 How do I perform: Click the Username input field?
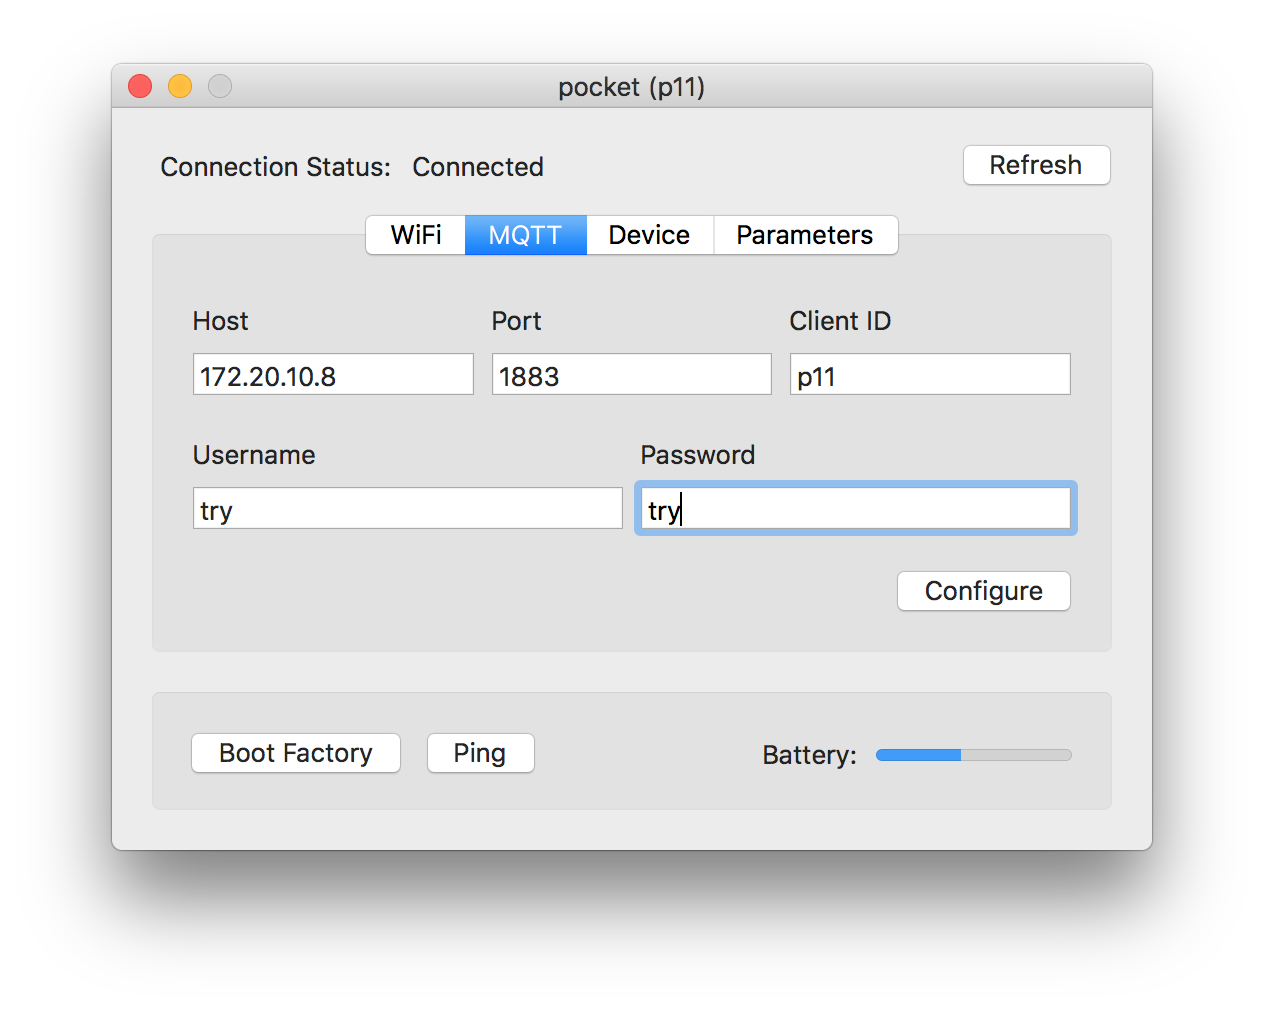[x=407, y=508]
